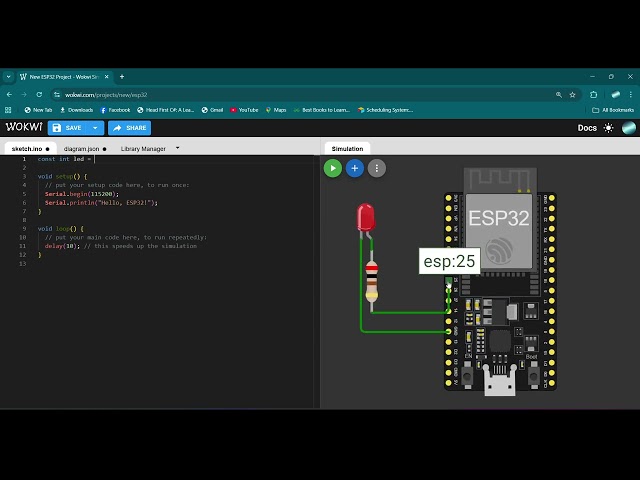Open the simulation three-dot menu

(x=377, y=168)
